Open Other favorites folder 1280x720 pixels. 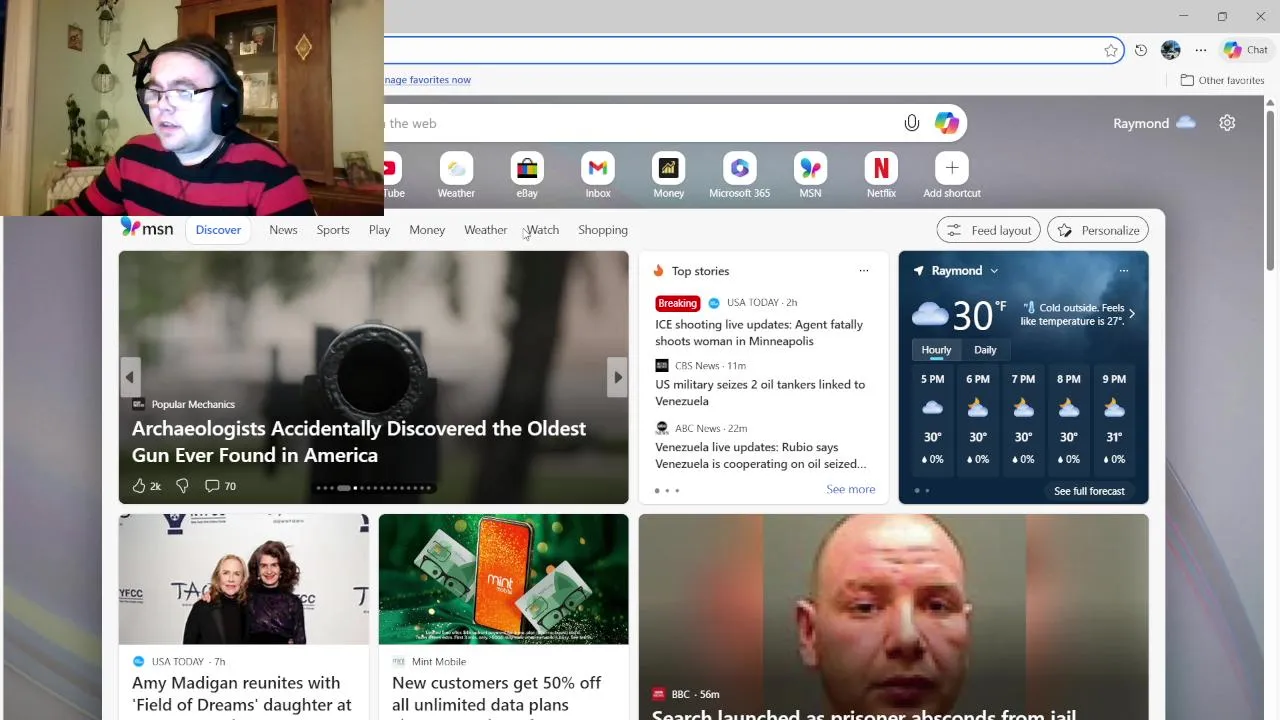[1222, 80]
